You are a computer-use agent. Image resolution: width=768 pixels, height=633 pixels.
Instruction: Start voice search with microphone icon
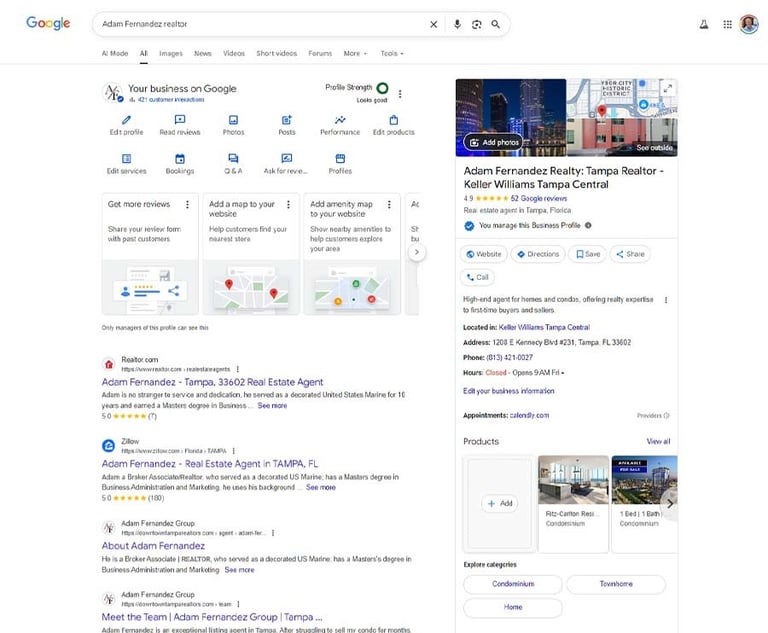(x=457, y=24)
